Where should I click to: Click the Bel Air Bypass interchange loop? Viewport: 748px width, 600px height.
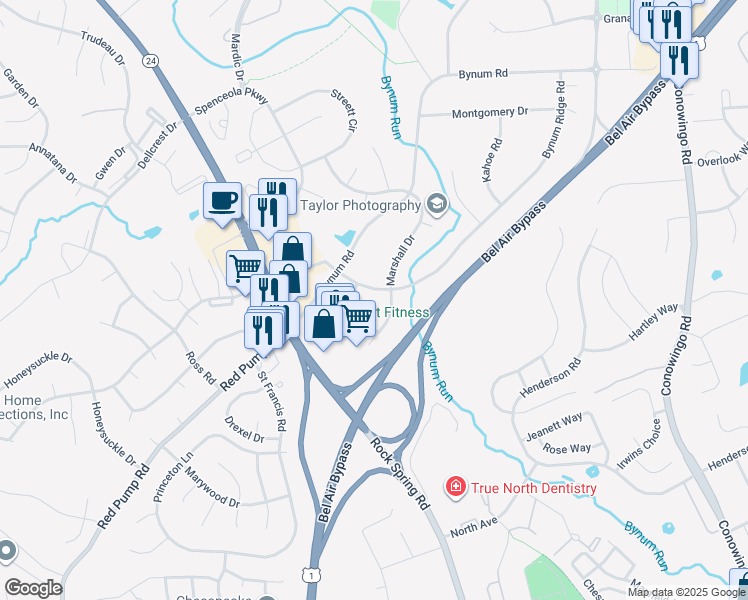(393, 412)
